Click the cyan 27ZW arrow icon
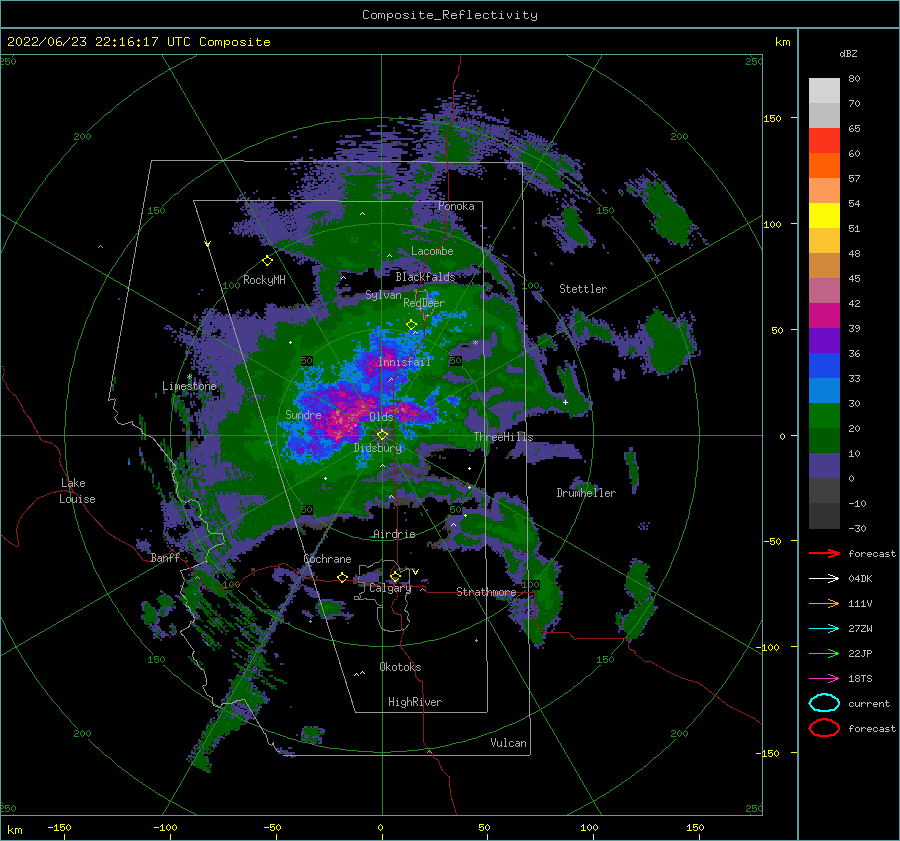Screen dimensions: 900x841 pos(824,629)
